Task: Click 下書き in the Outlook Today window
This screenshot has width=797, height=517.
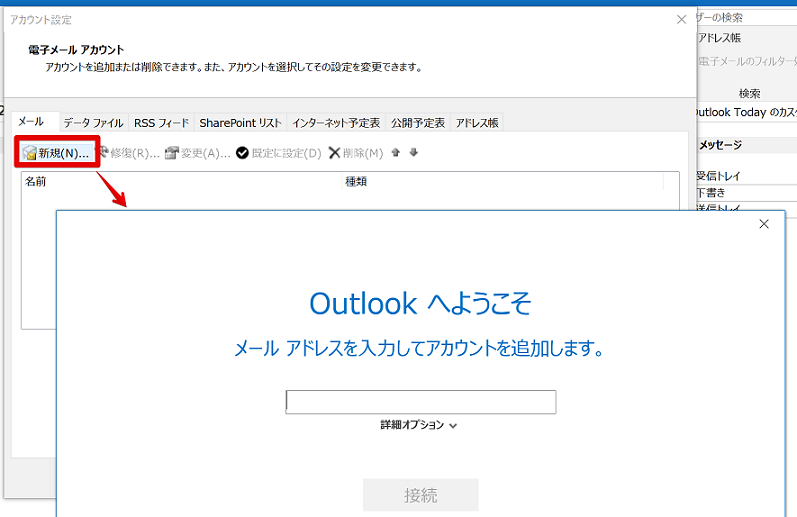Action: (x=710, y=193)
